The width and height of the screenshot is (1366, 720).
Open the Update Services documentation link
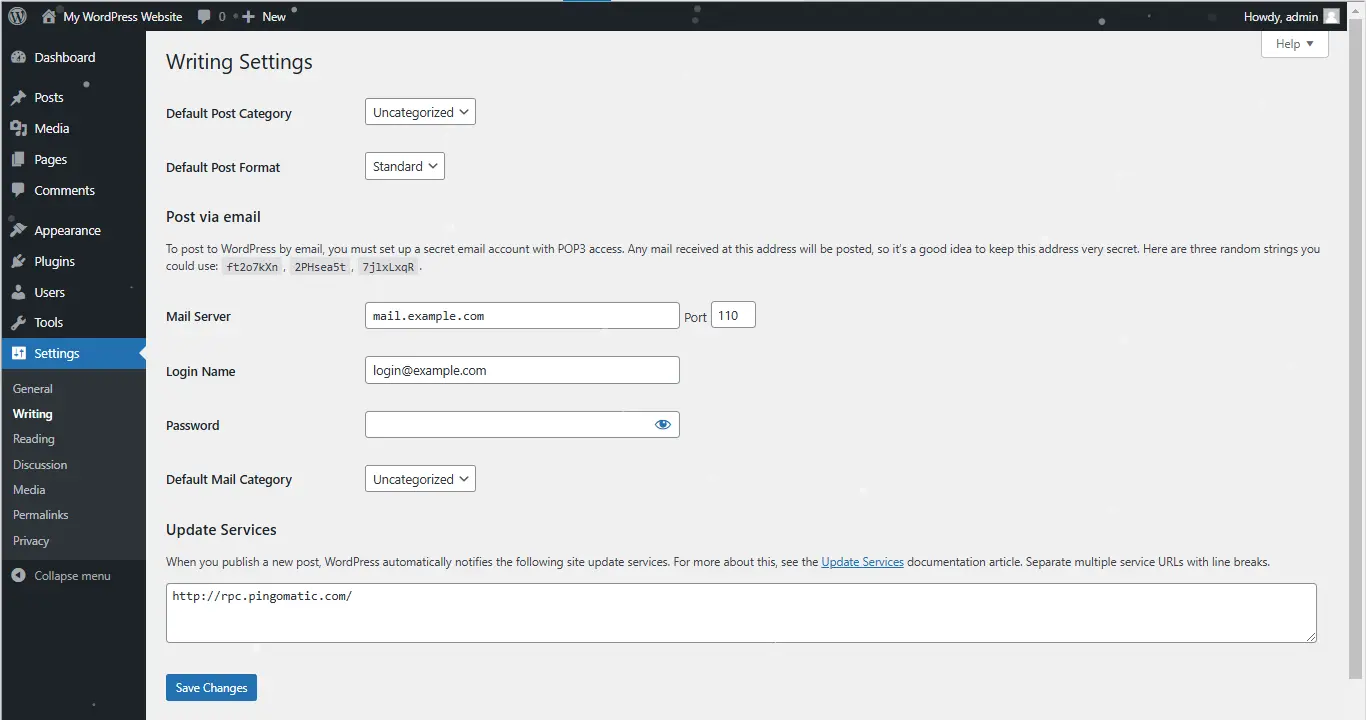point(862,562)
